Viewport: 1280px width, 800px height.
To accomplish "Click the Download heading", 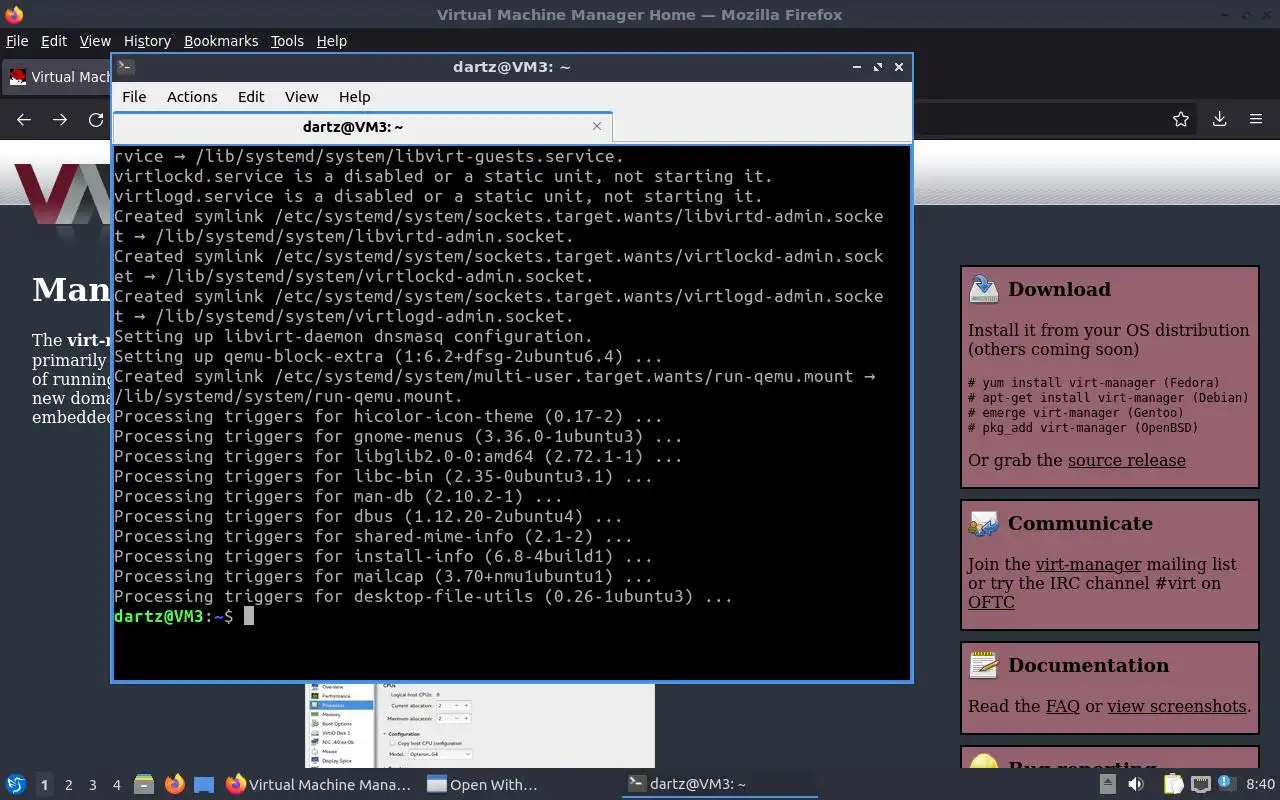I will (1059, 289).
